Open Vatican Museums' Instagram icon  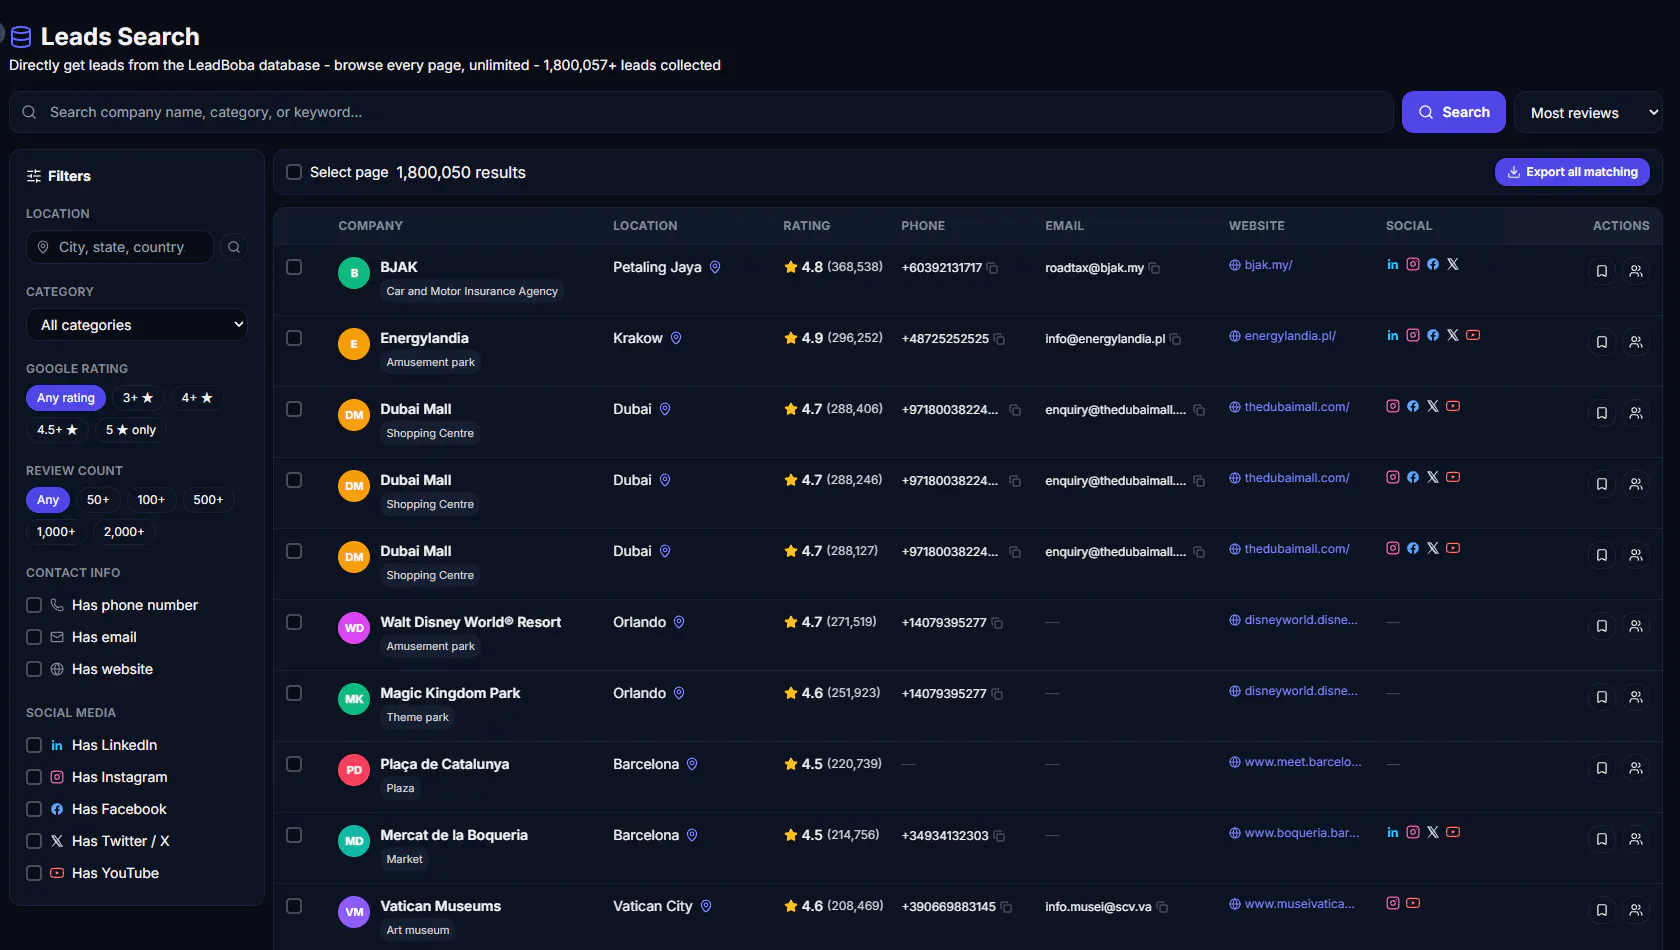[1393, 903]
